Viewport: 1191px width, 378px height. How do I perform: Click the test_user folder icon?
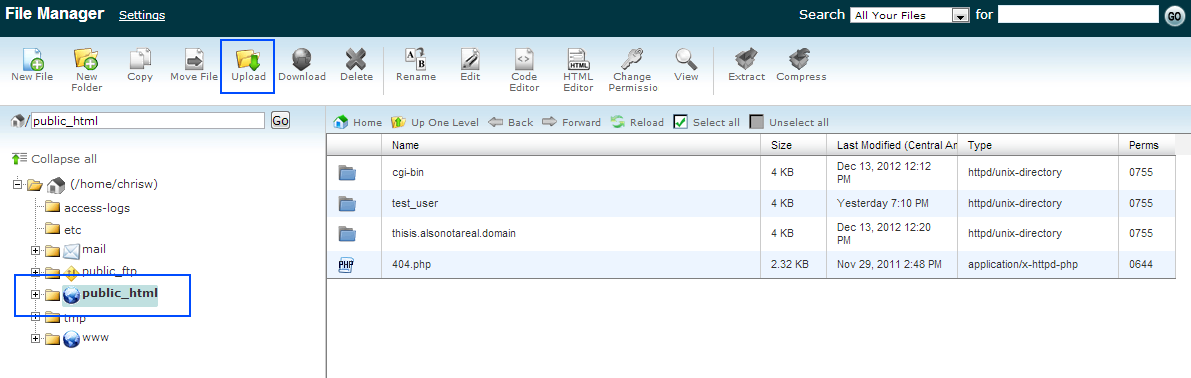[x=347, y=203]
